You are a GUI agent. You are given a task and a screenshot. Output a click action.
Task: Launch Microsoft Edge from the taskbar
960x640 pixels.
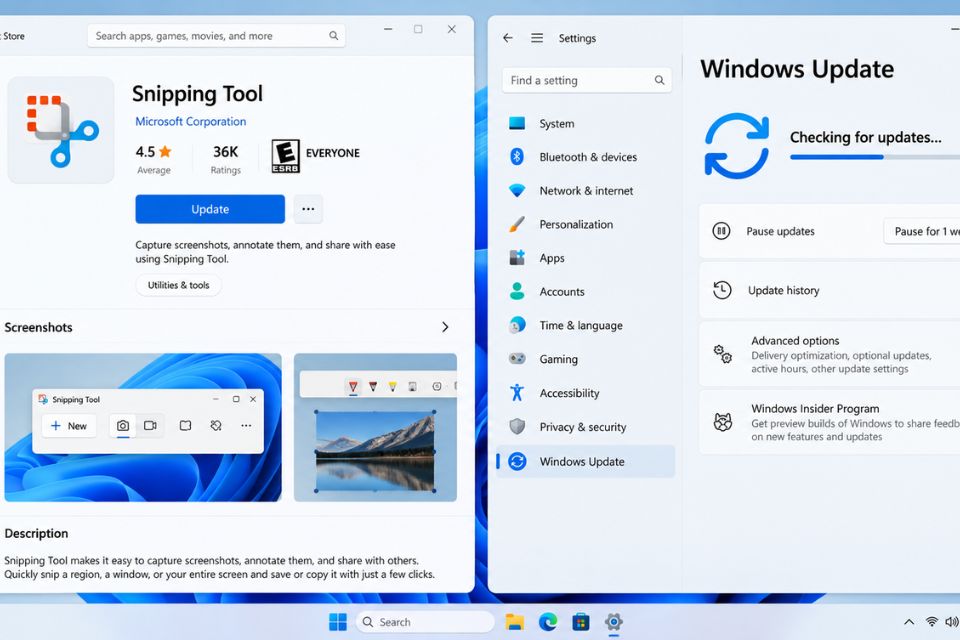[547, 622]
